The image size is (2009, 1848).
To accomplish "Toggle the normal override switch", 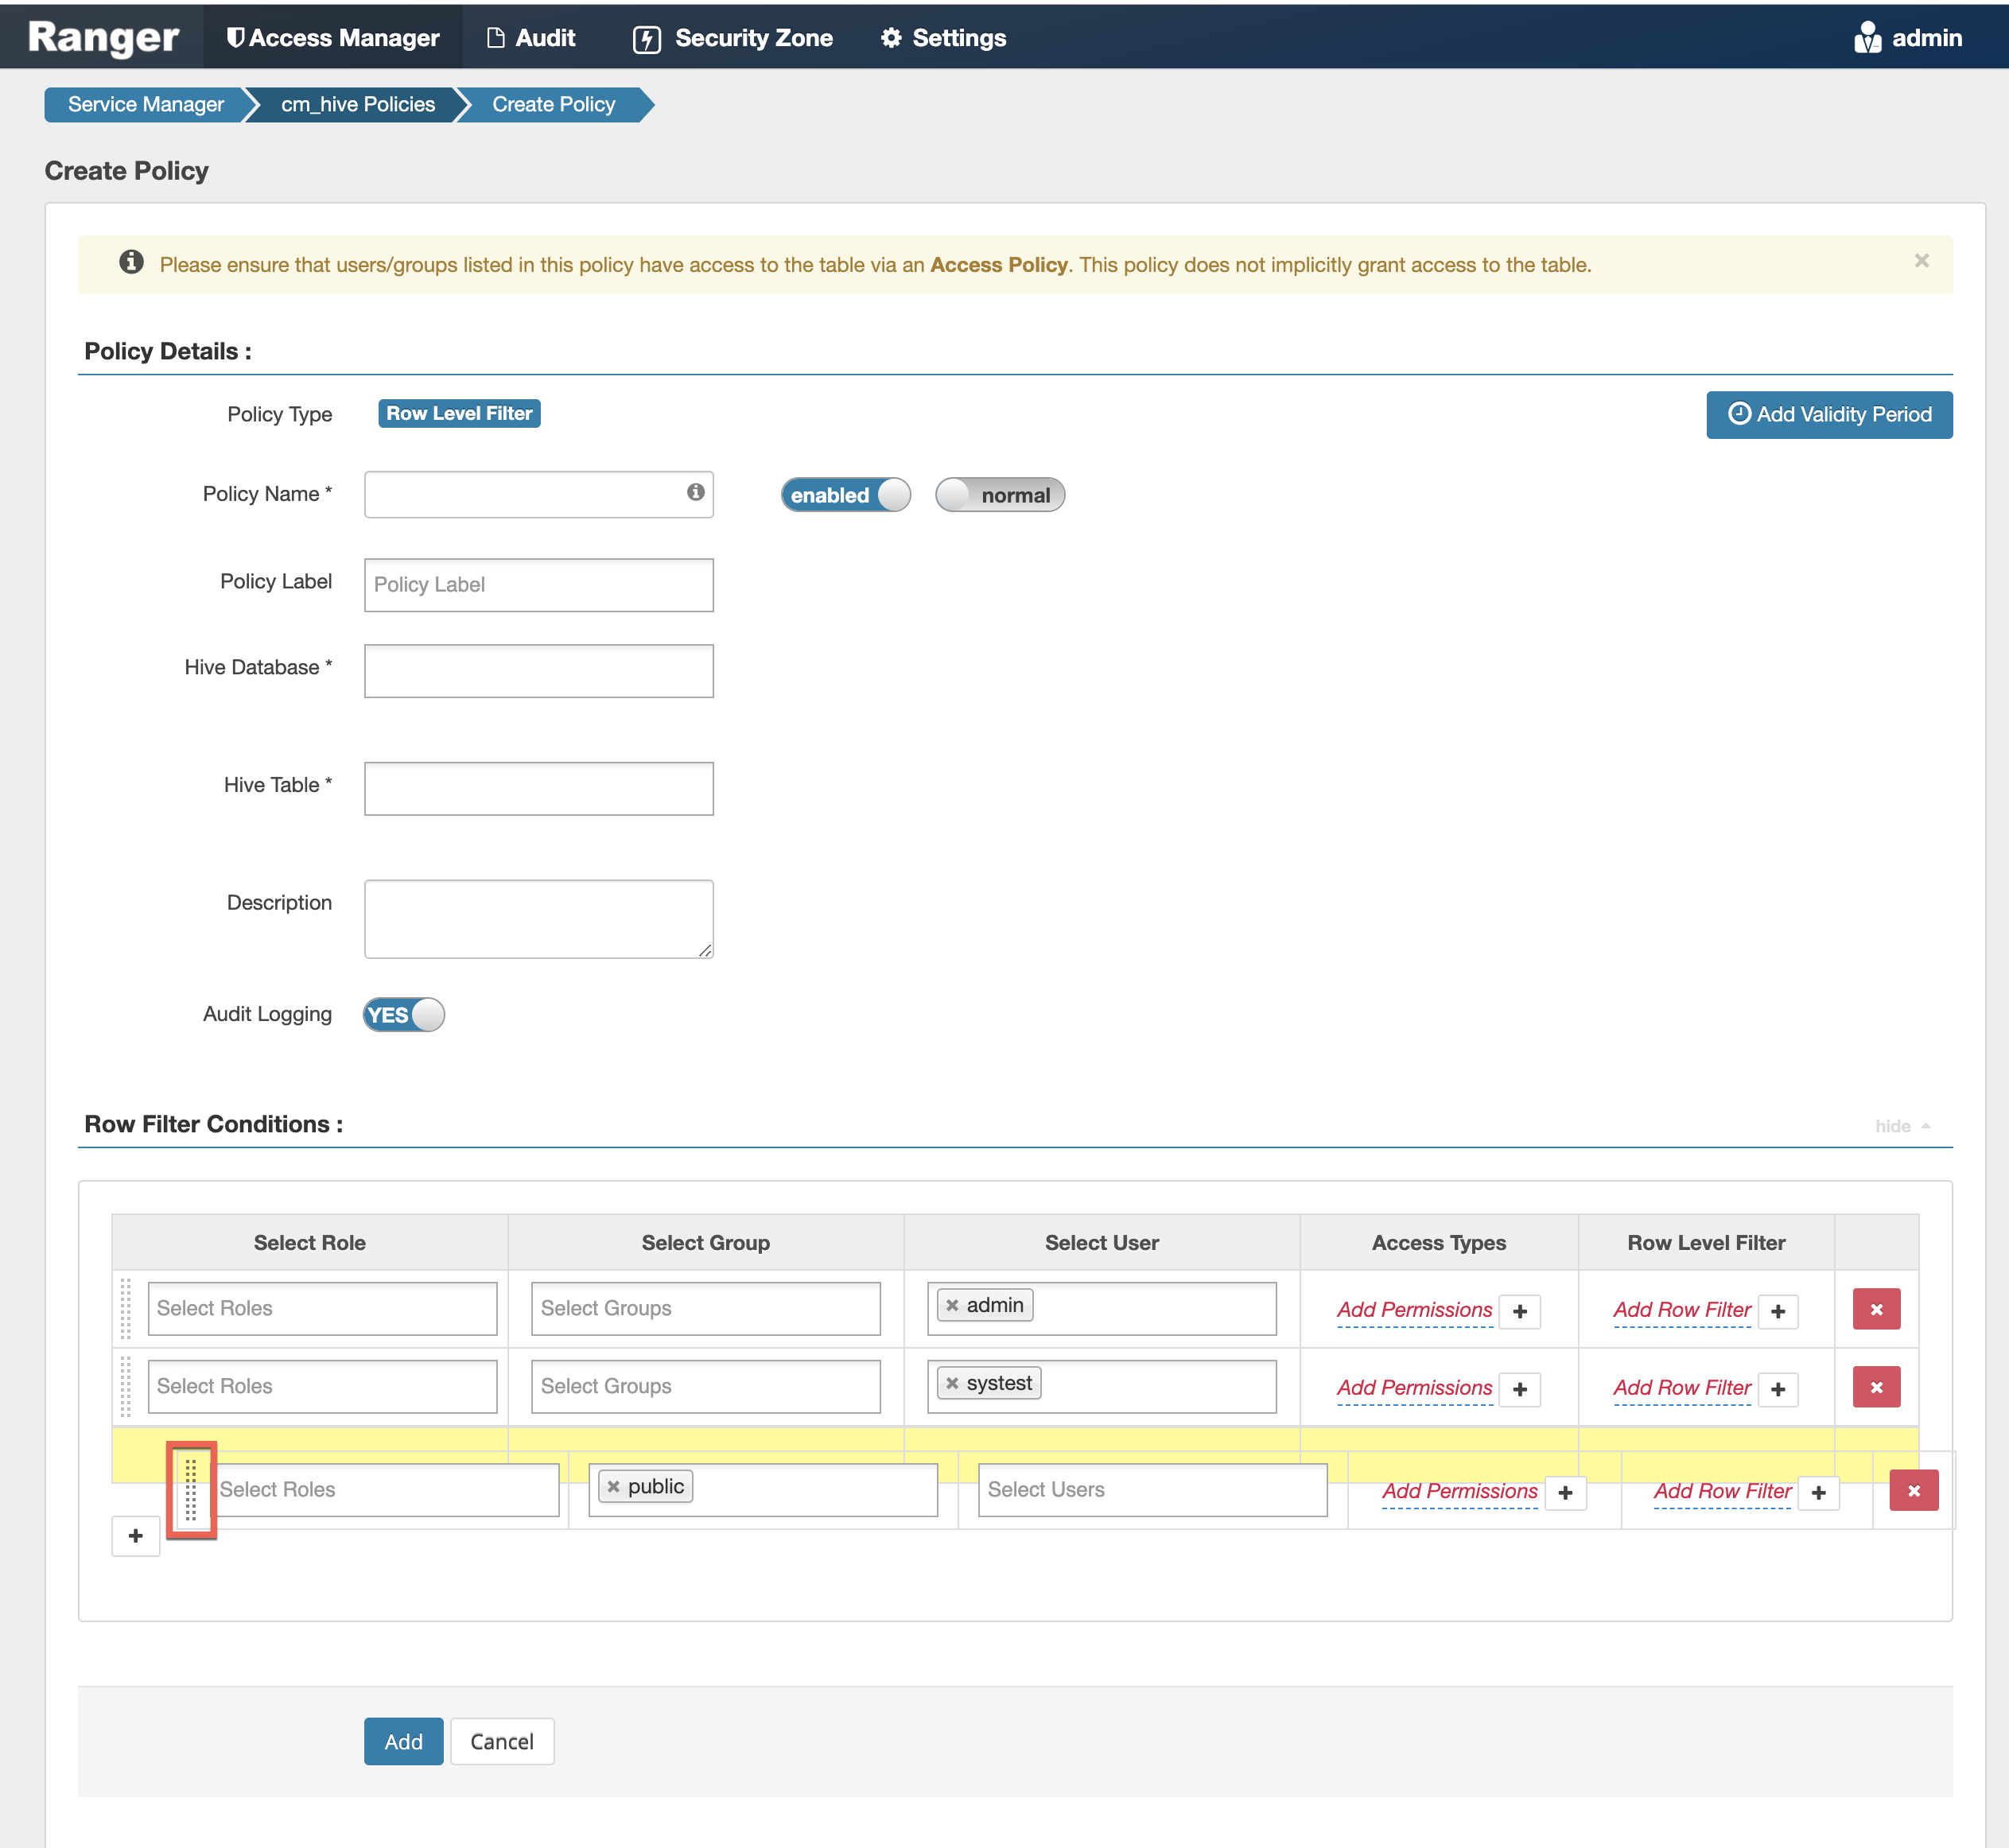I will click(999, 495).
